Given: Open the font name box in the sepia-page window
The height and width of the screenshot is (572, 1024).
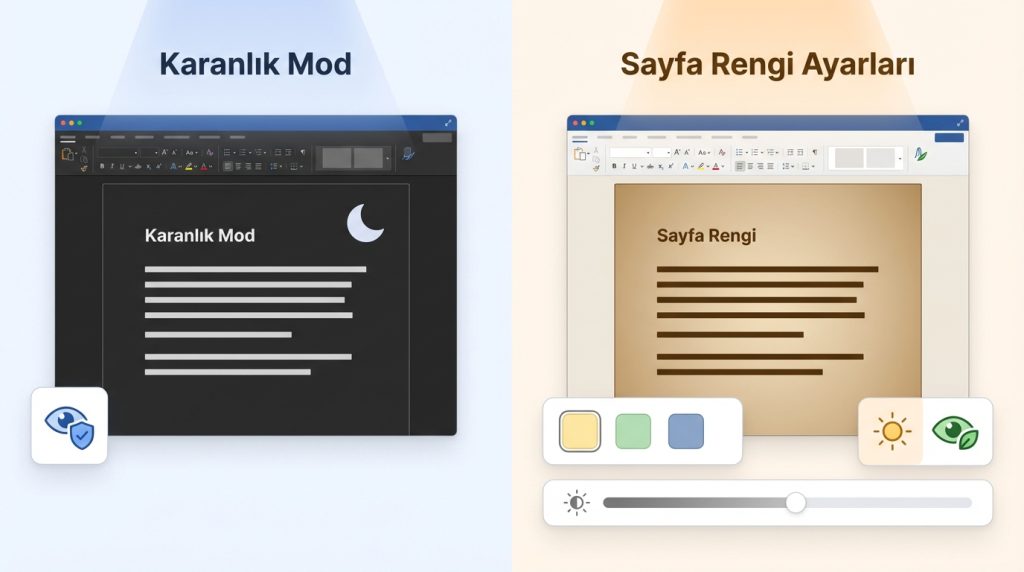Looking at the screenshot, I should click(x=630, y=152).
